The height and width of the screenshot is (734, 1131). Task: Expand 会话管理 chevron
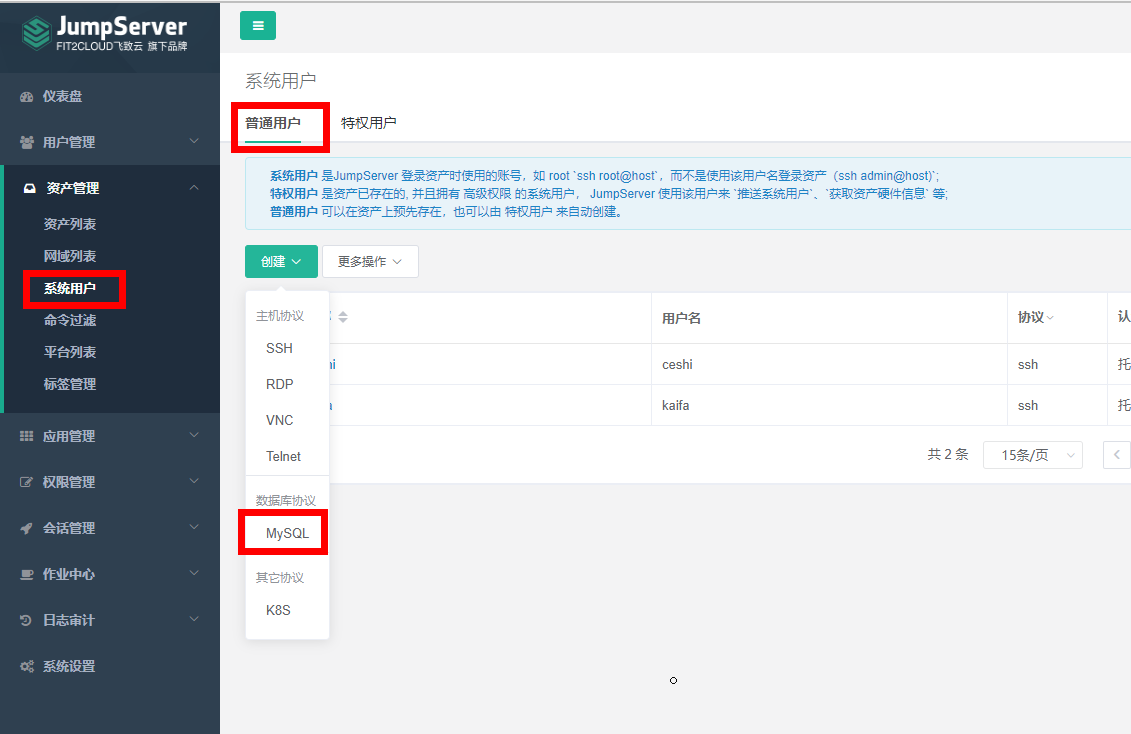coord(194,527)
